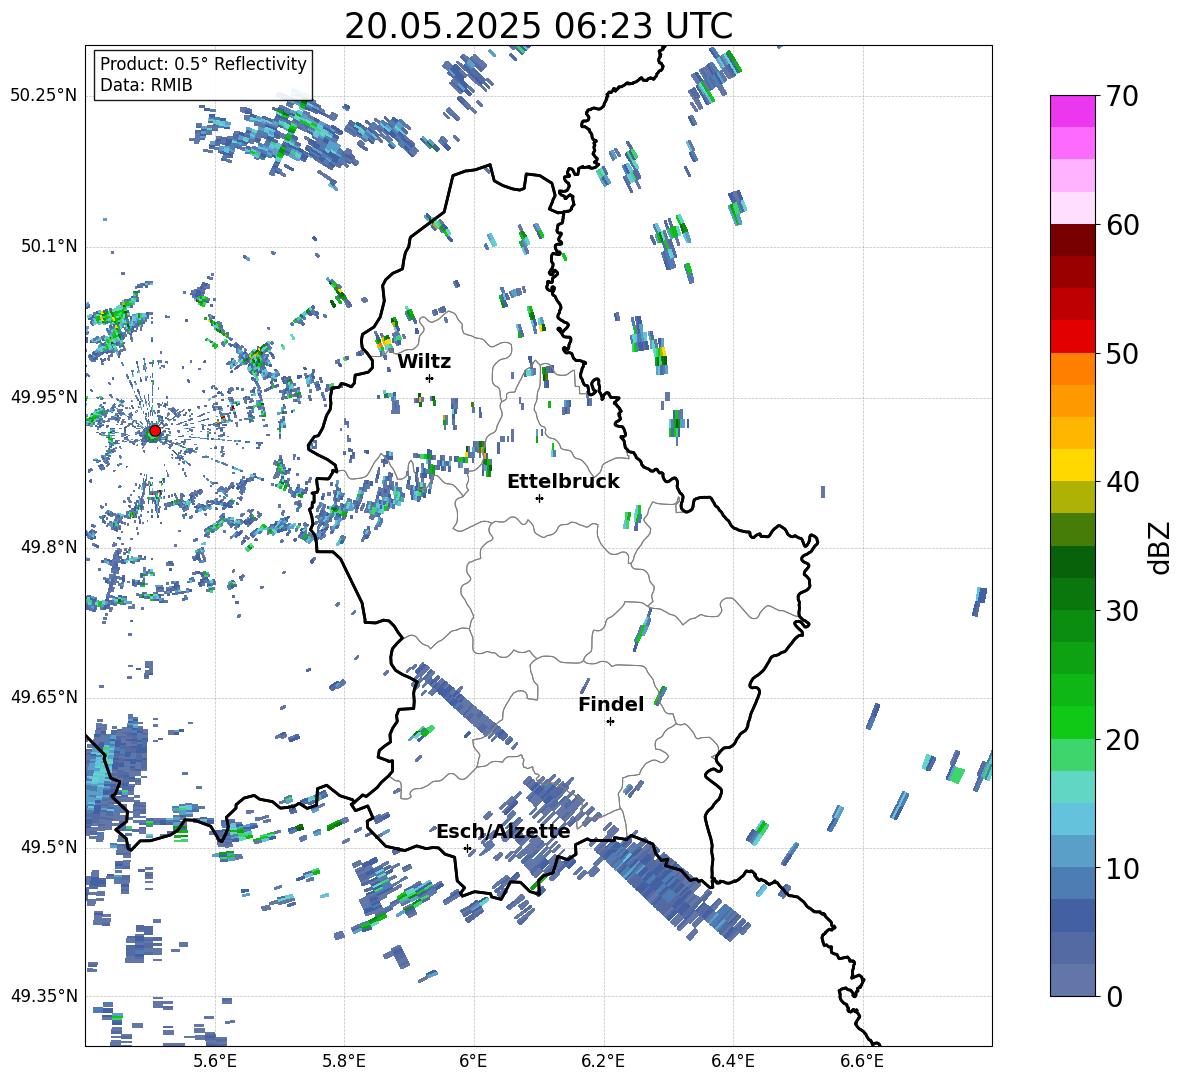1184x1081 pixels.
Task: Click the 50 colorbar tick label
Action: click(x=1122, y=353)
